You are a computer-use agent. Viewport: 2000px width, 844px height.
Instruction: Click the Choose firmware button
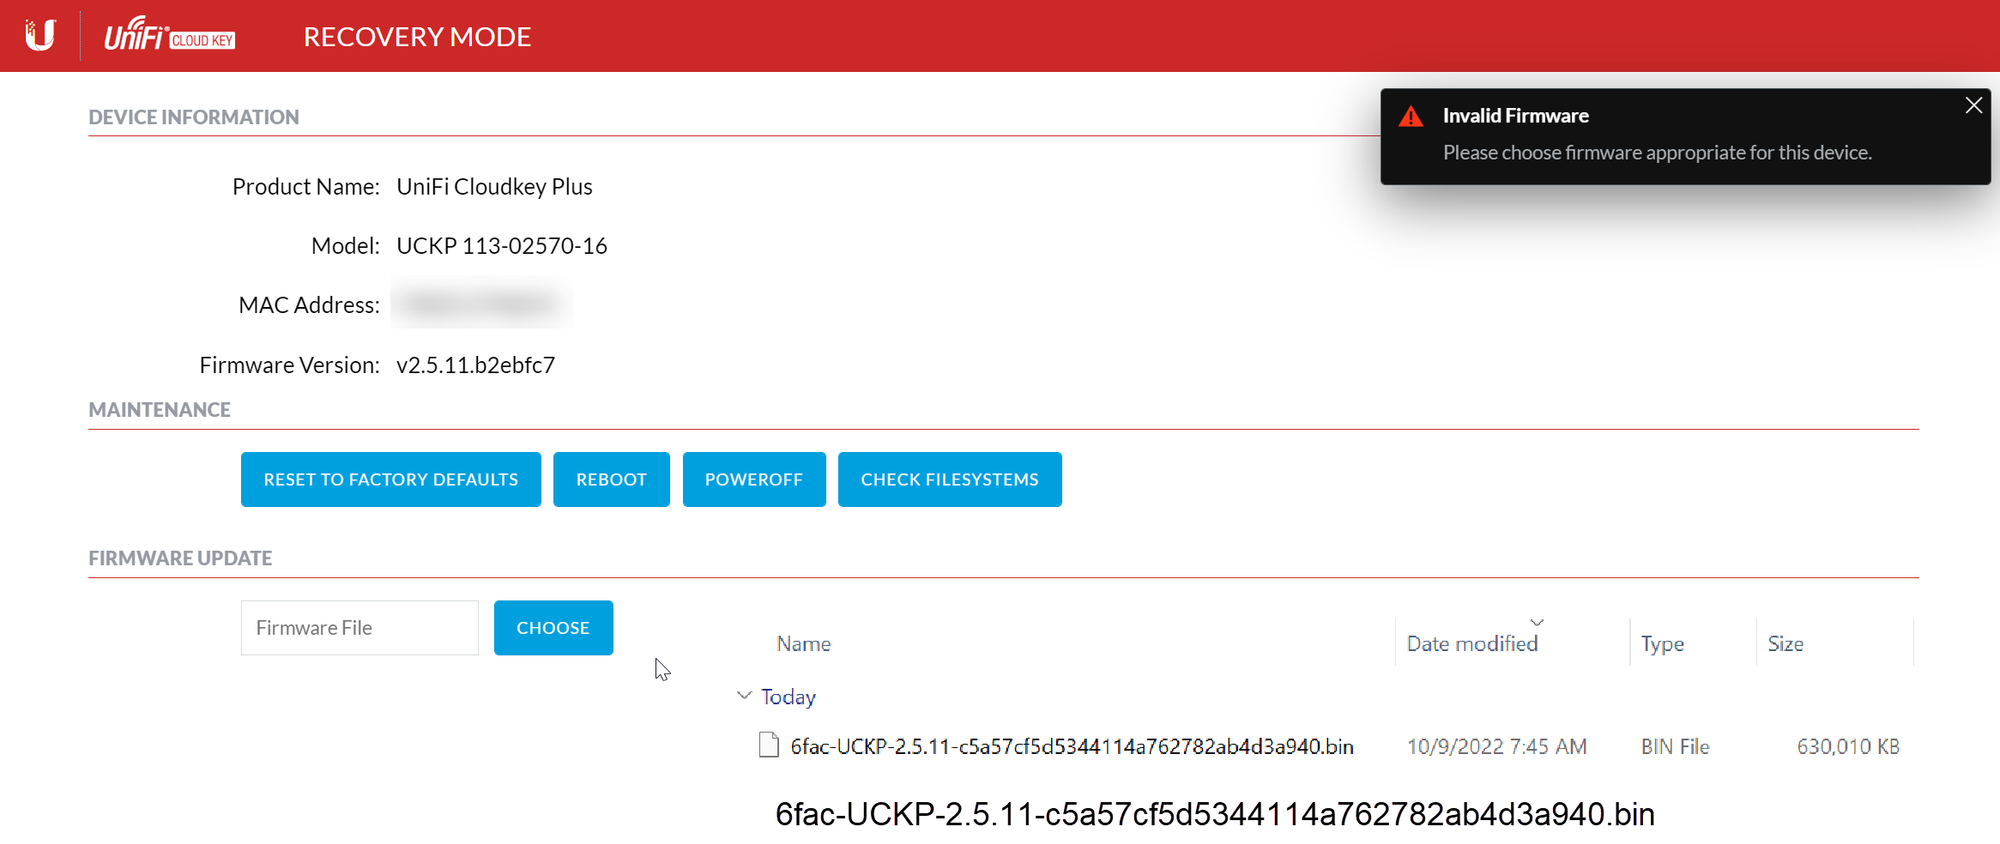(x=553, y=628)
